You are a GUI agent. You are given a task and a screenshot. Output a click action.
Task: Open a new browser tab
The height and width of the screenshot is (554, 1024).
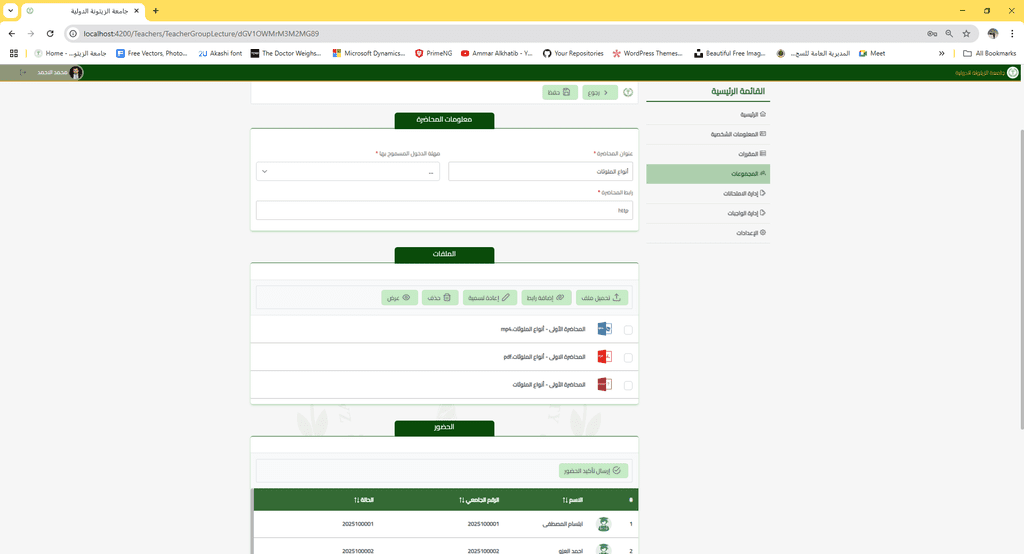(x=155, y=10)
